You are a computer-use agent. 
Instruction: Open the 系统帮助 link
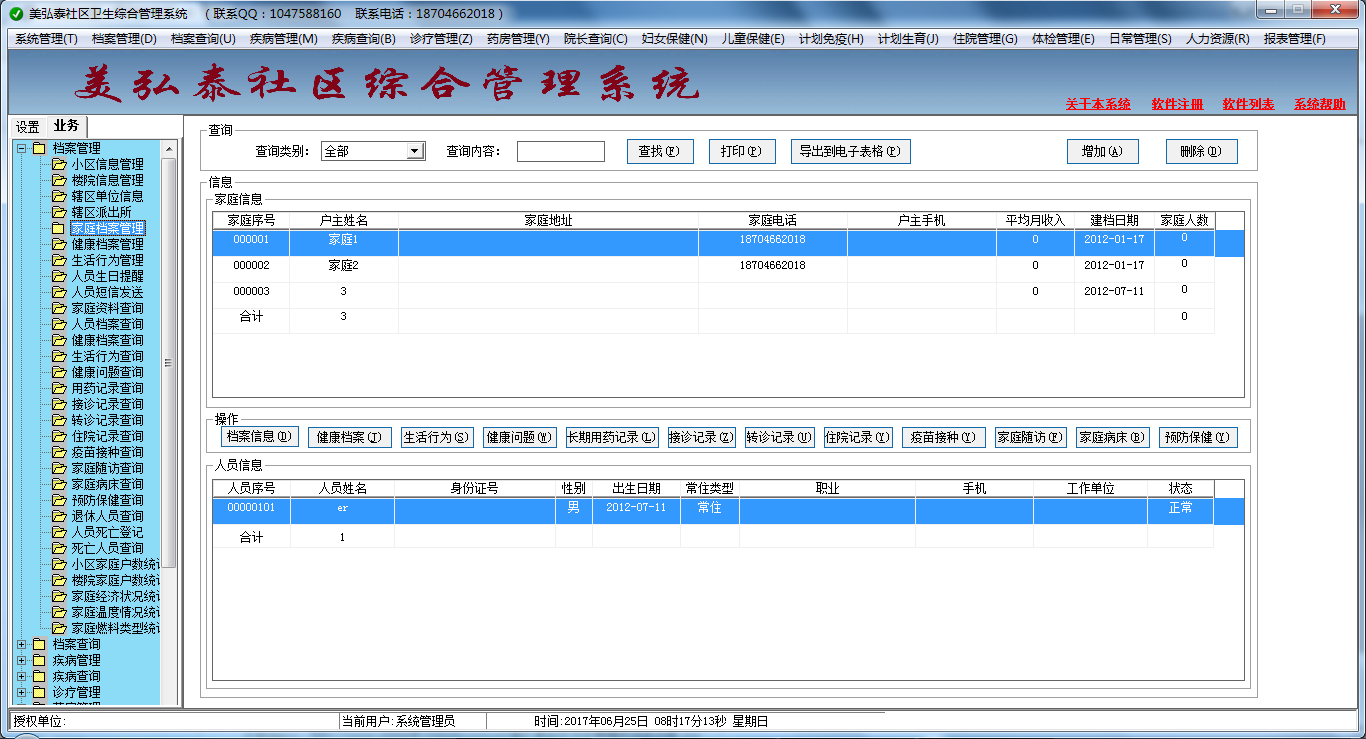(1320, 104)
